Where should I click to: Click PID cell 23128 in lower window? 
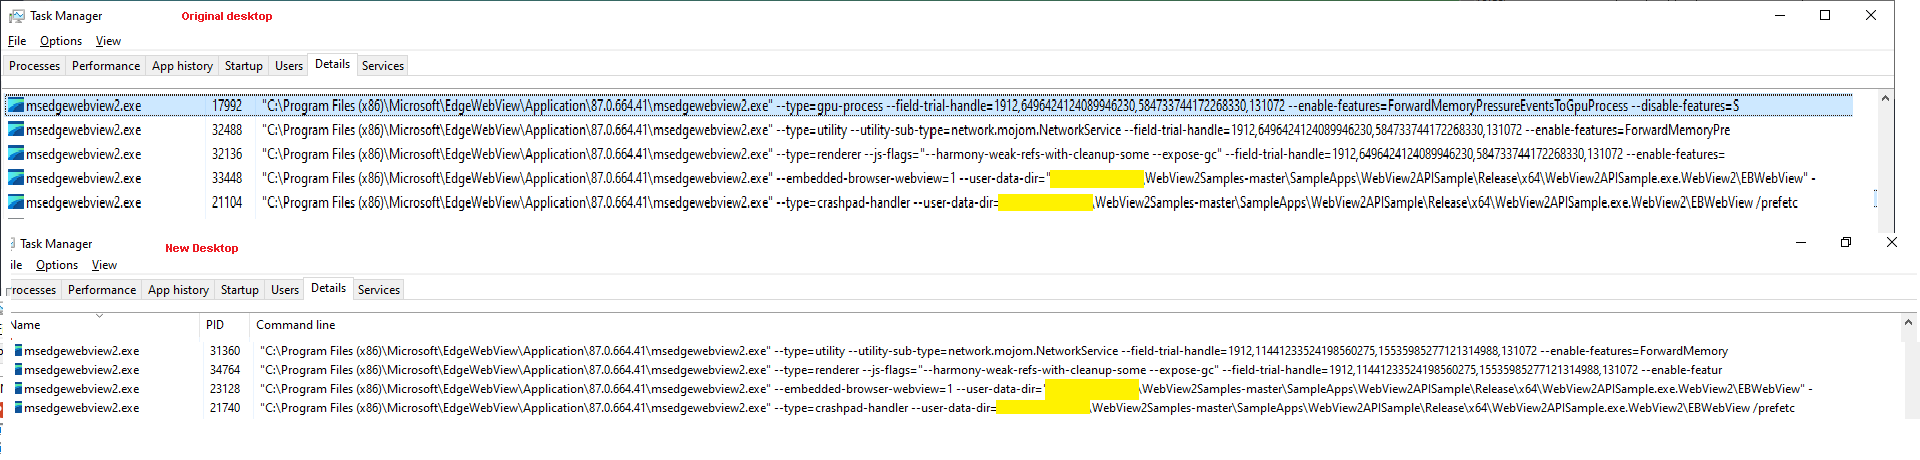[225, 389]
